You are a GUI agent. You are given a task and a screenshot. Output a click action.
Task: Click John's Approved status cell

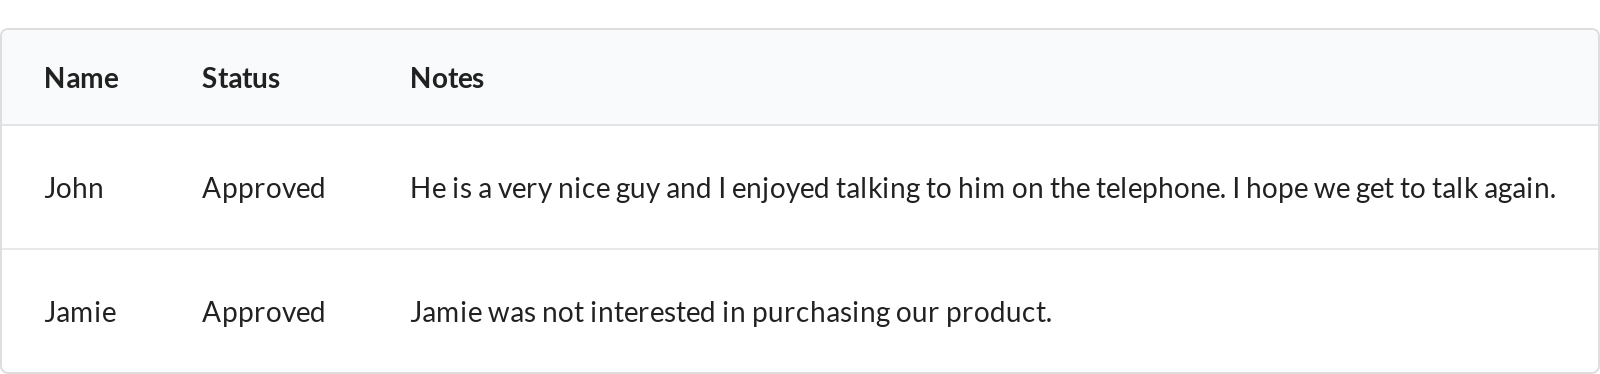(263, 188)
